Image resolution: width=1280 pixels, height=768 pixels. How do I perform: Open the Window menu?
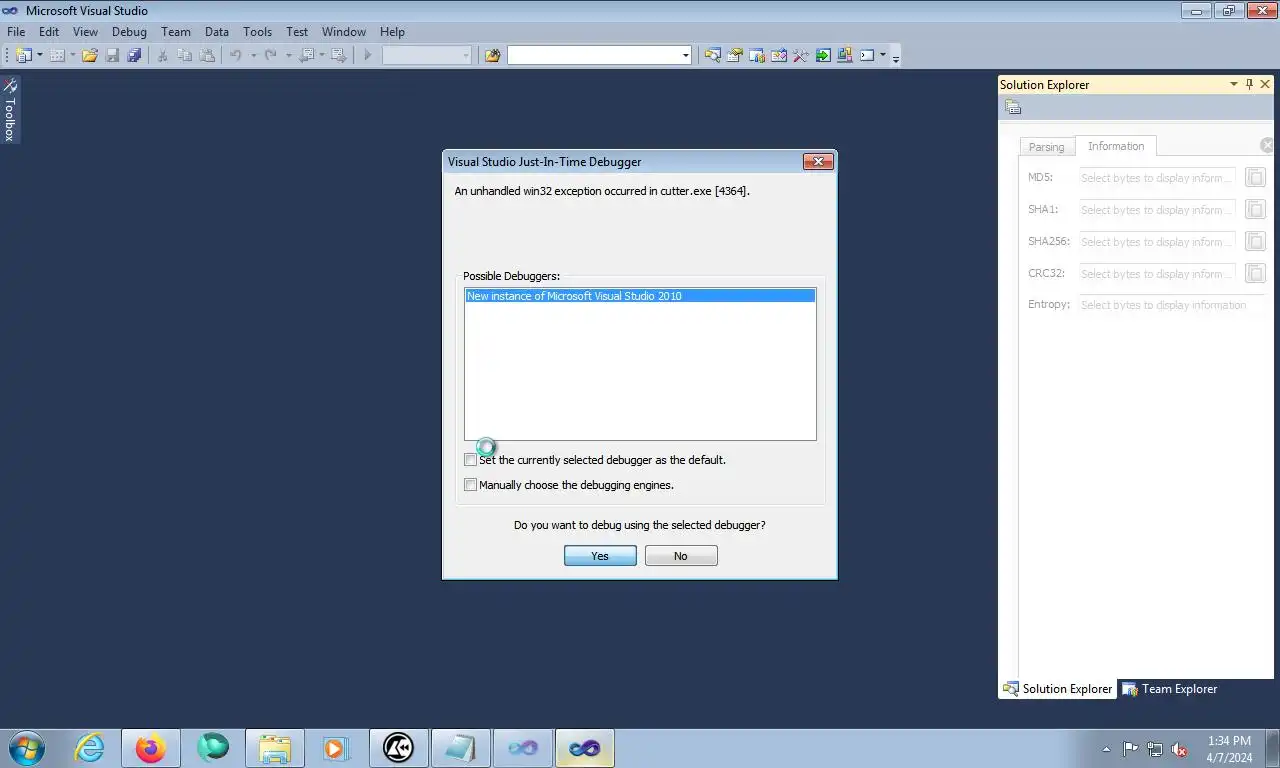point(344,32)
